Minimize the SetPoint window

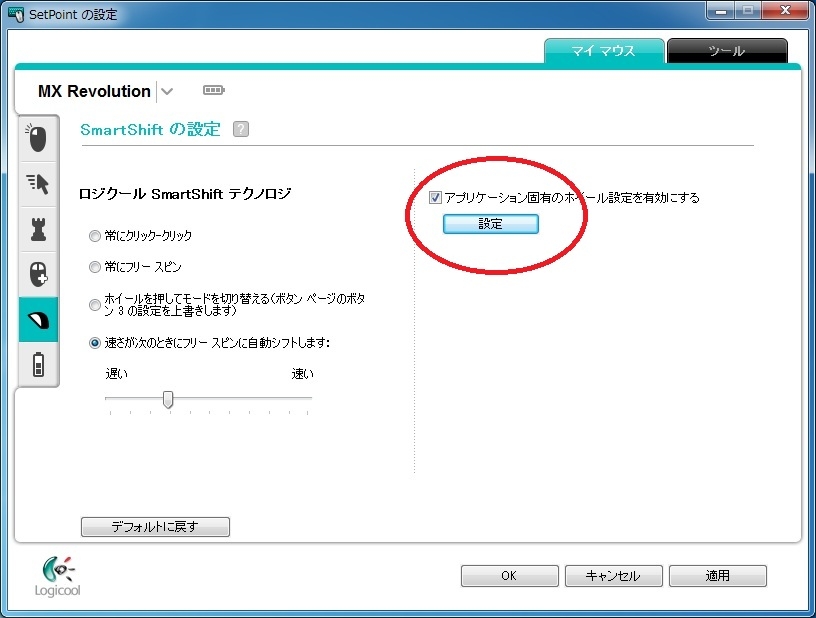coord(721,11)
